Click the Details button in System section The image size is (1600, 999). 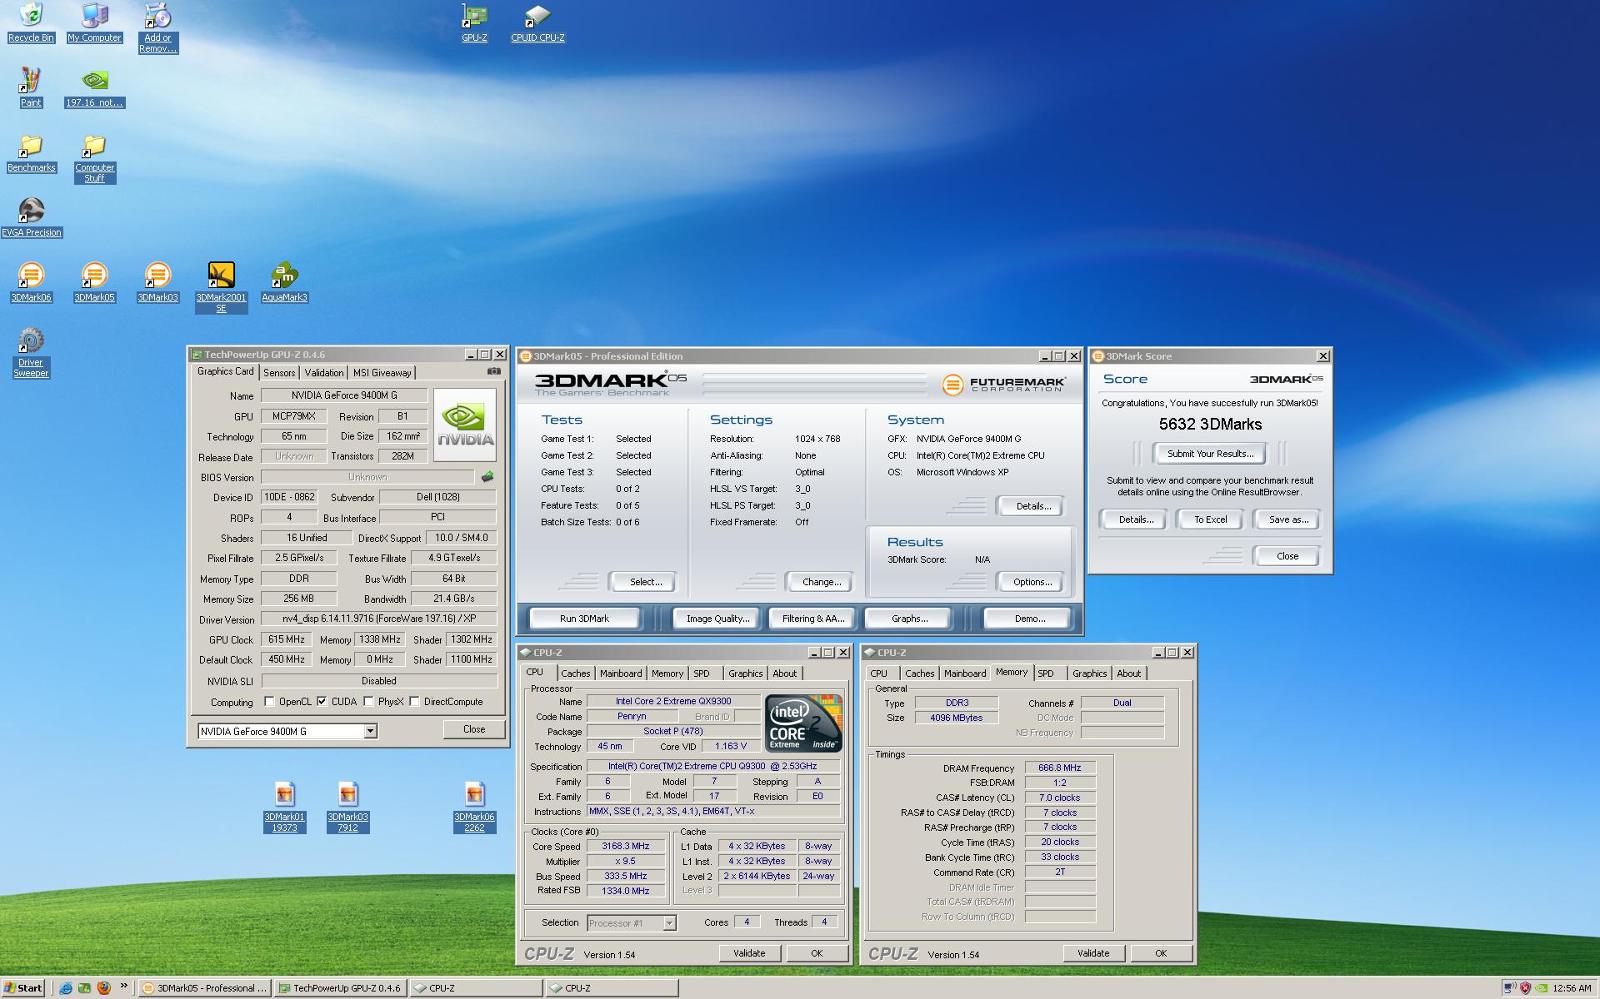(1033, 506)
